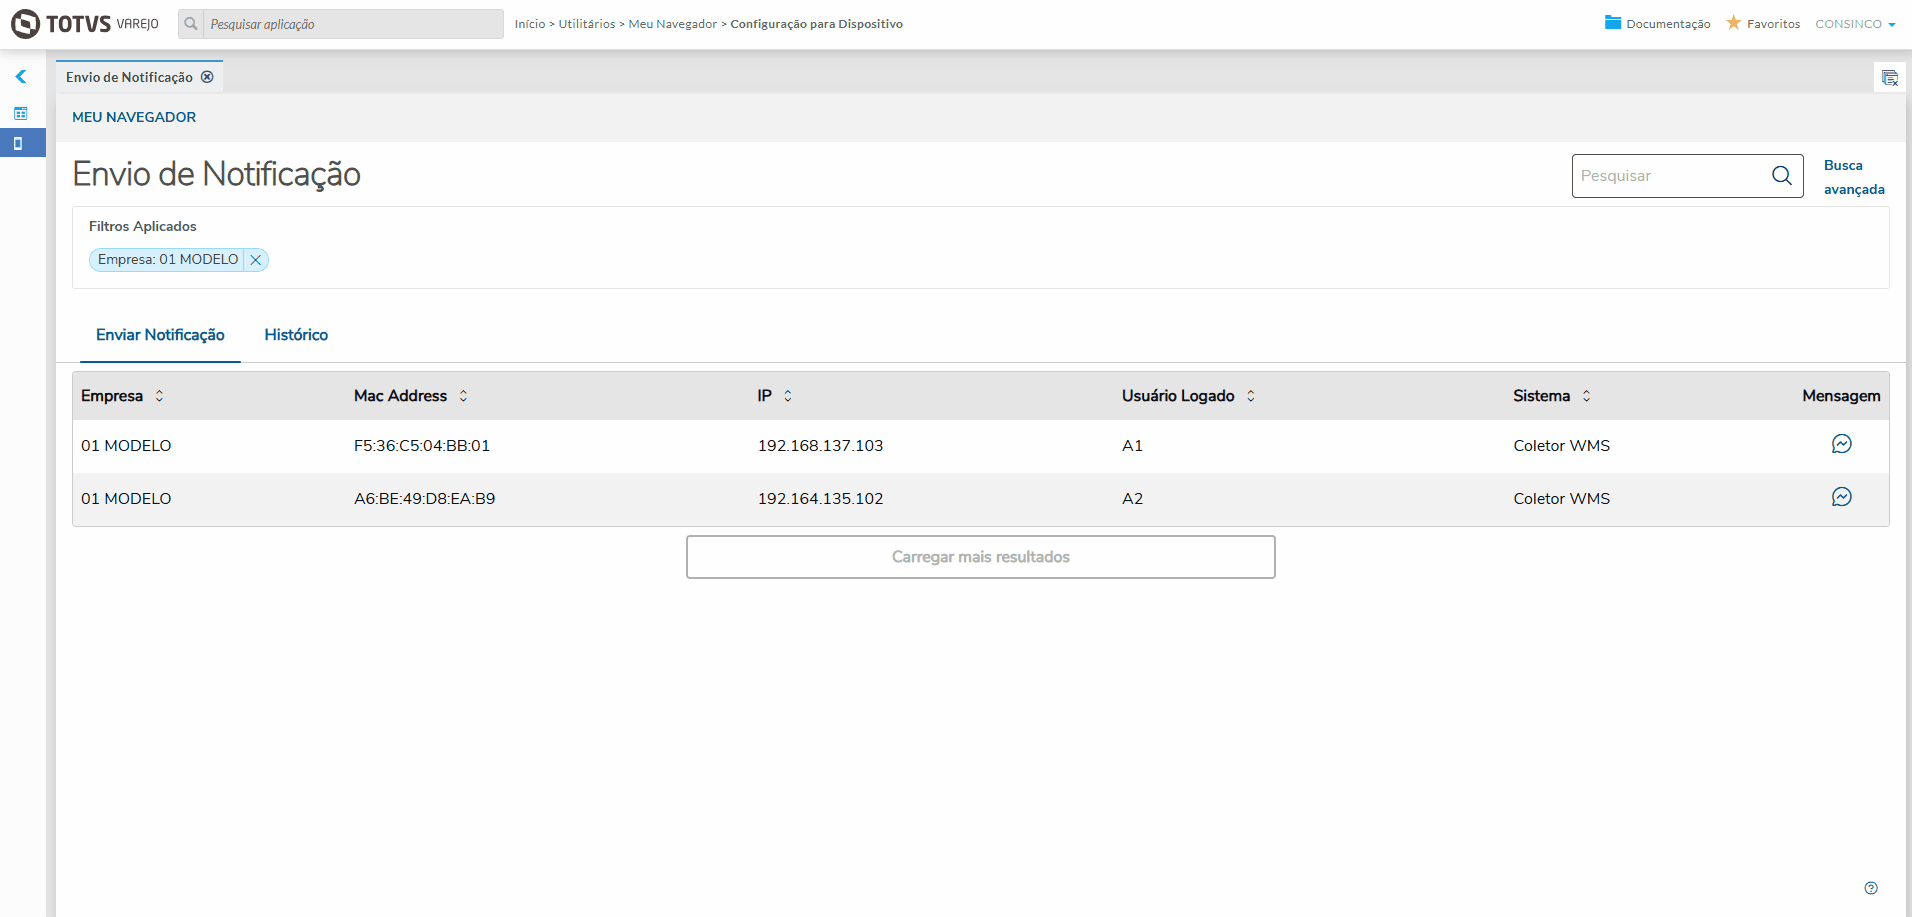
Task: Open Busca avançada link
Action: coord(1853,177)
